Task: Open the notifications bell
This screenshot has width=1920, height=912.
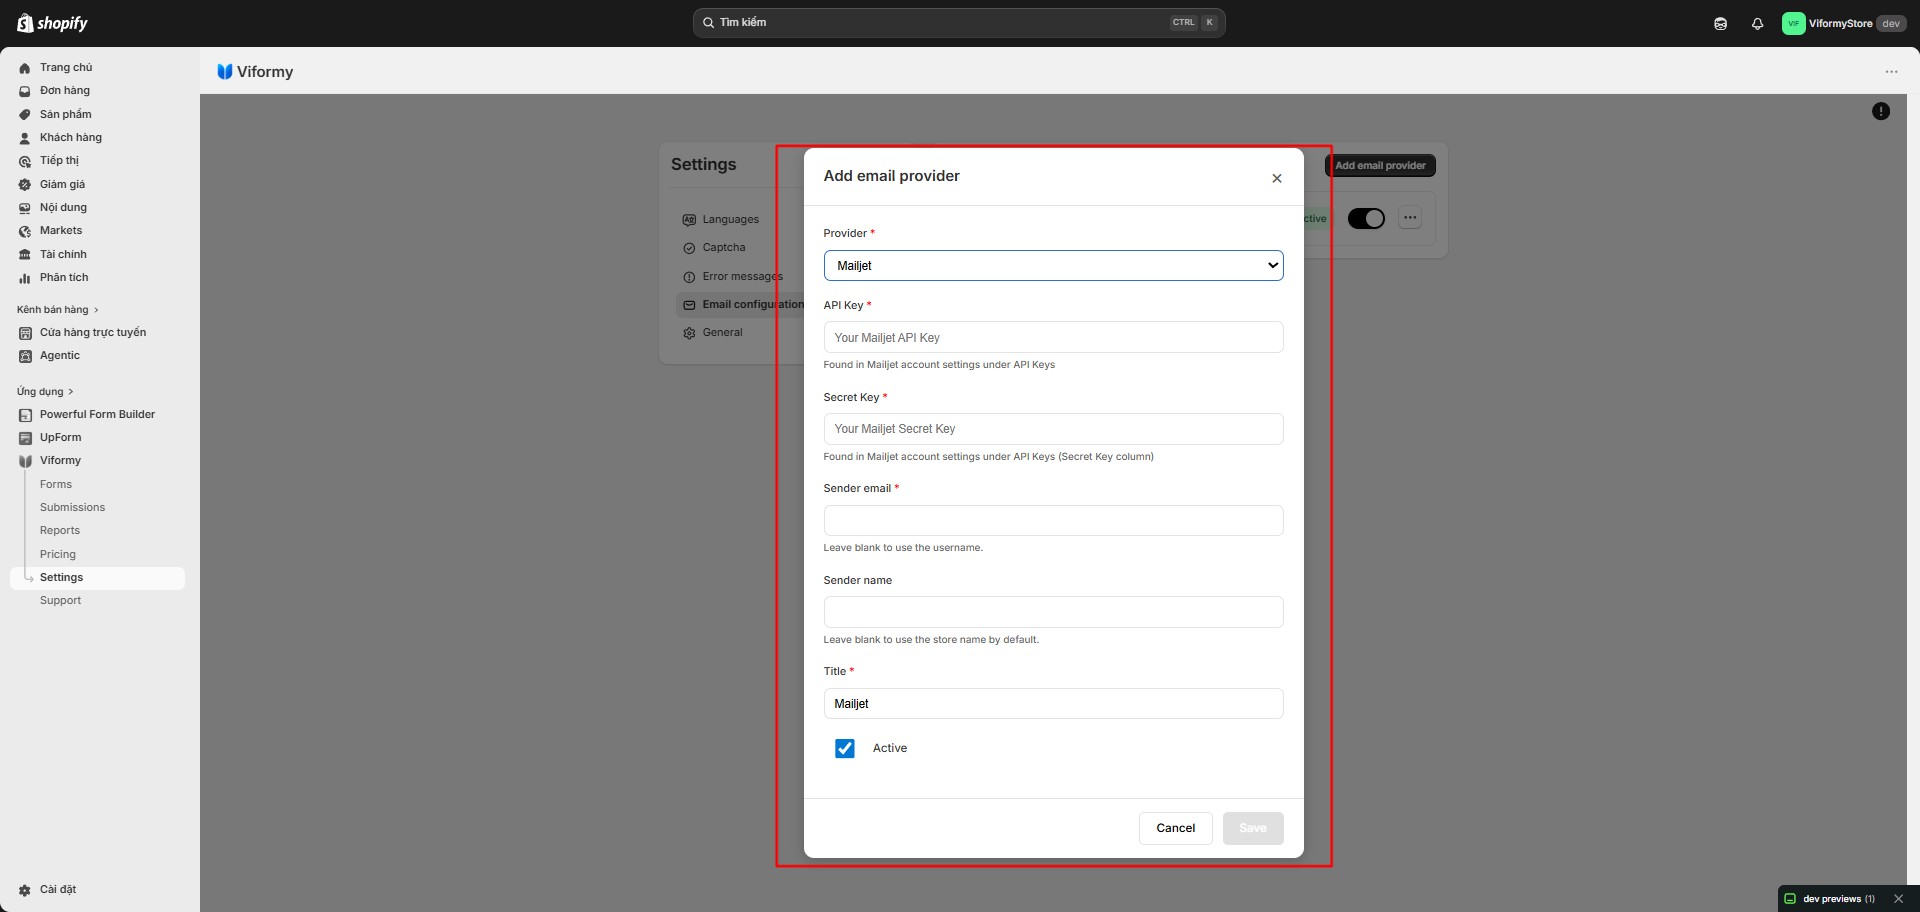Action: coord(1757,23)
